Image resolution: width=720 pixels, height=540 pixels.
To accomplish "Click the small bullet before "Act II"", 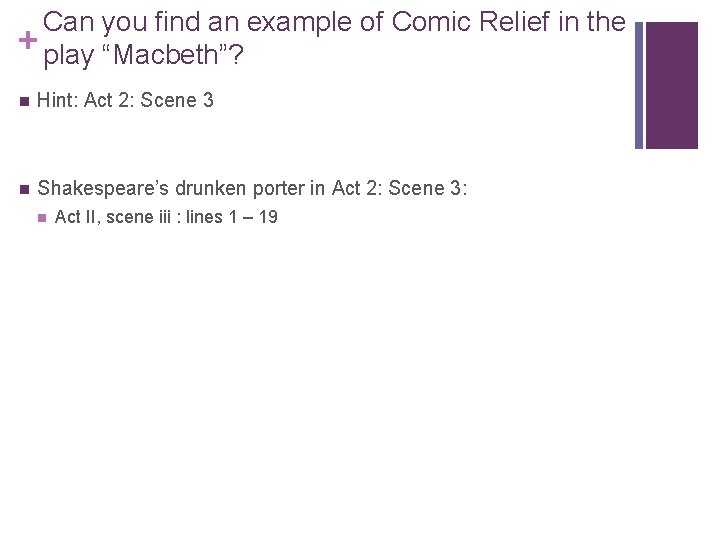I will (40, 217).
